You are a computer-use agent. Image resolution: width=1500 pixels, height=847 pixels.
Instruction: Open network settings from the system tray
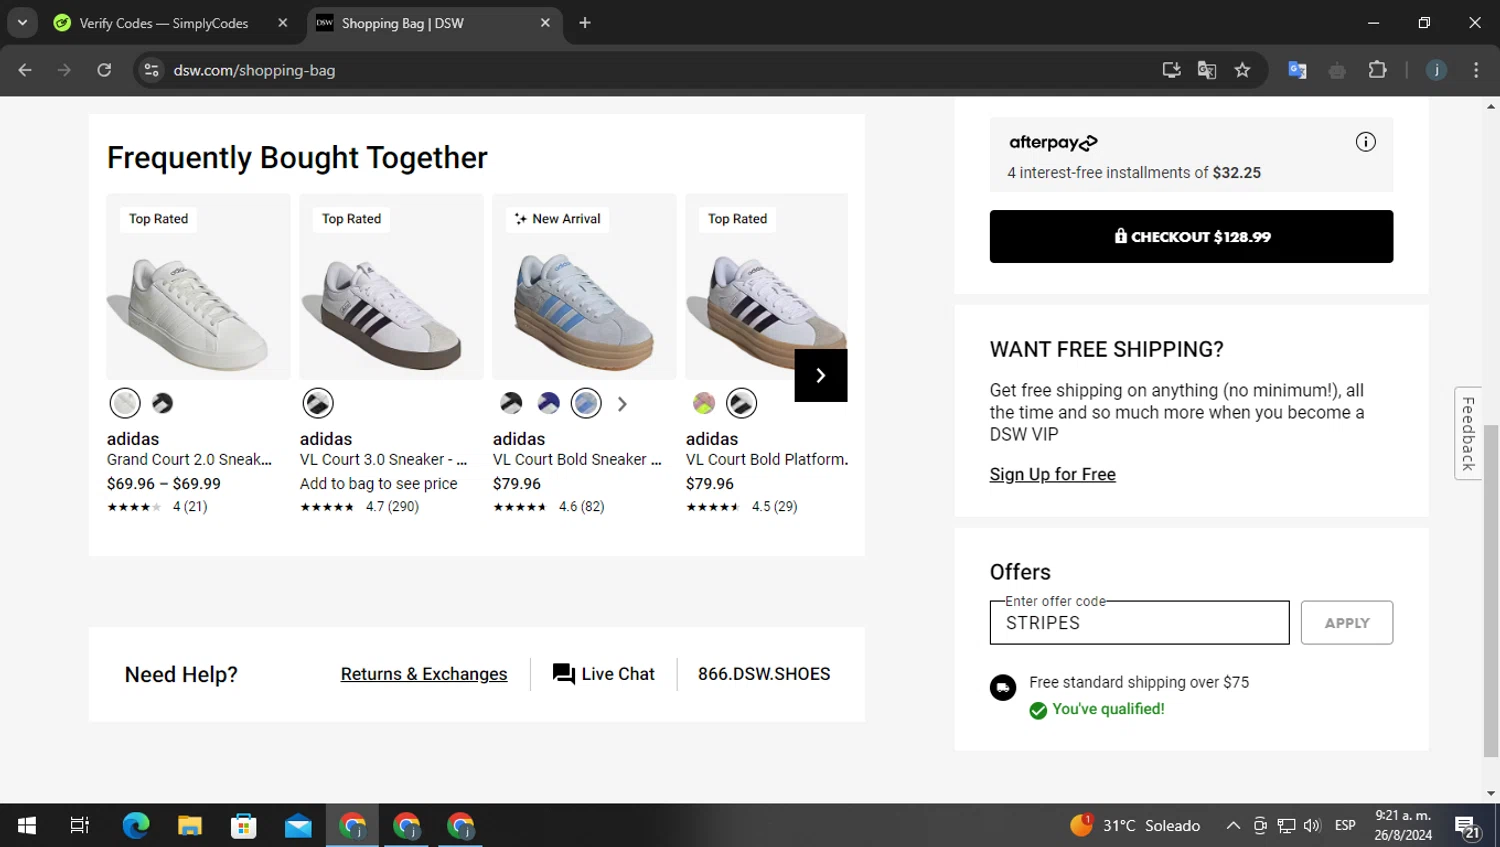coord(1286,825)
